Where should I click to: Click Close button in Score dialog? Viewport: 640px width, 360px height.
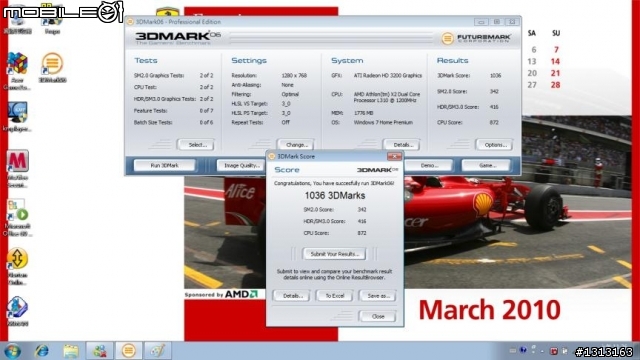378,316
